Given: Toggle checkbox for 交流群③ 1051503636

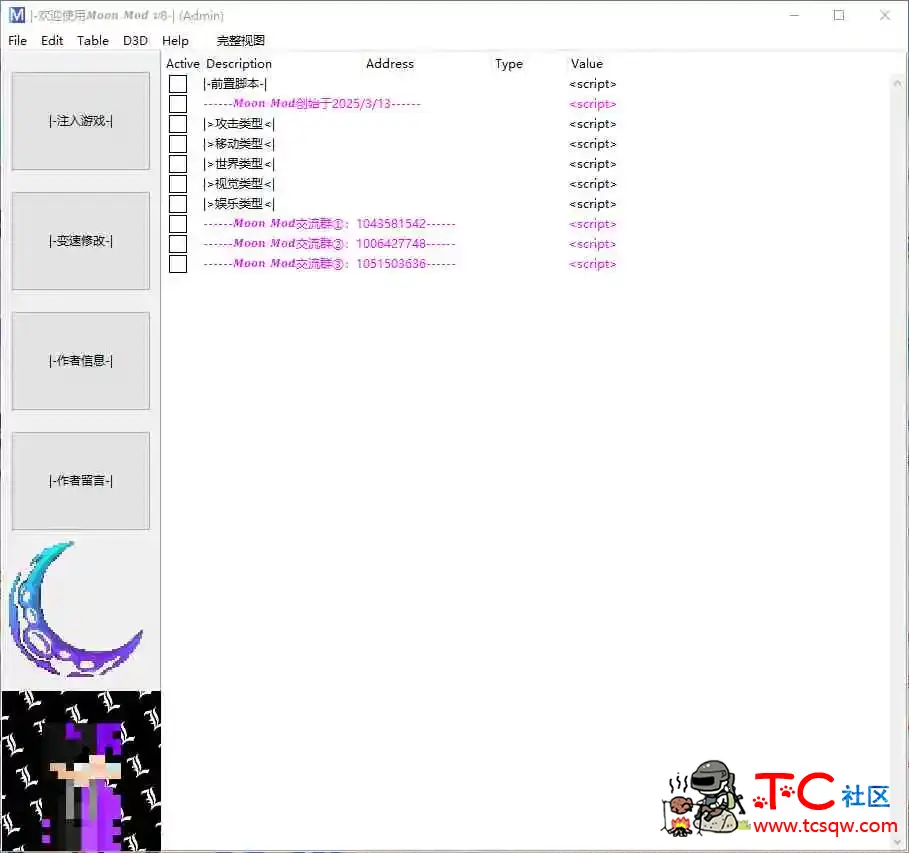Looking at the screenshot, I should (x=178, y=264).
